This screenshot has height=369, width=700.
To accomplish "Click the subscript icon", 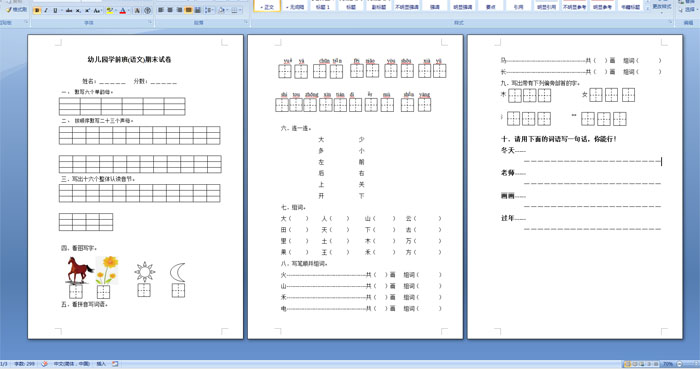I will pyautogui.click(x=78, y=10).
